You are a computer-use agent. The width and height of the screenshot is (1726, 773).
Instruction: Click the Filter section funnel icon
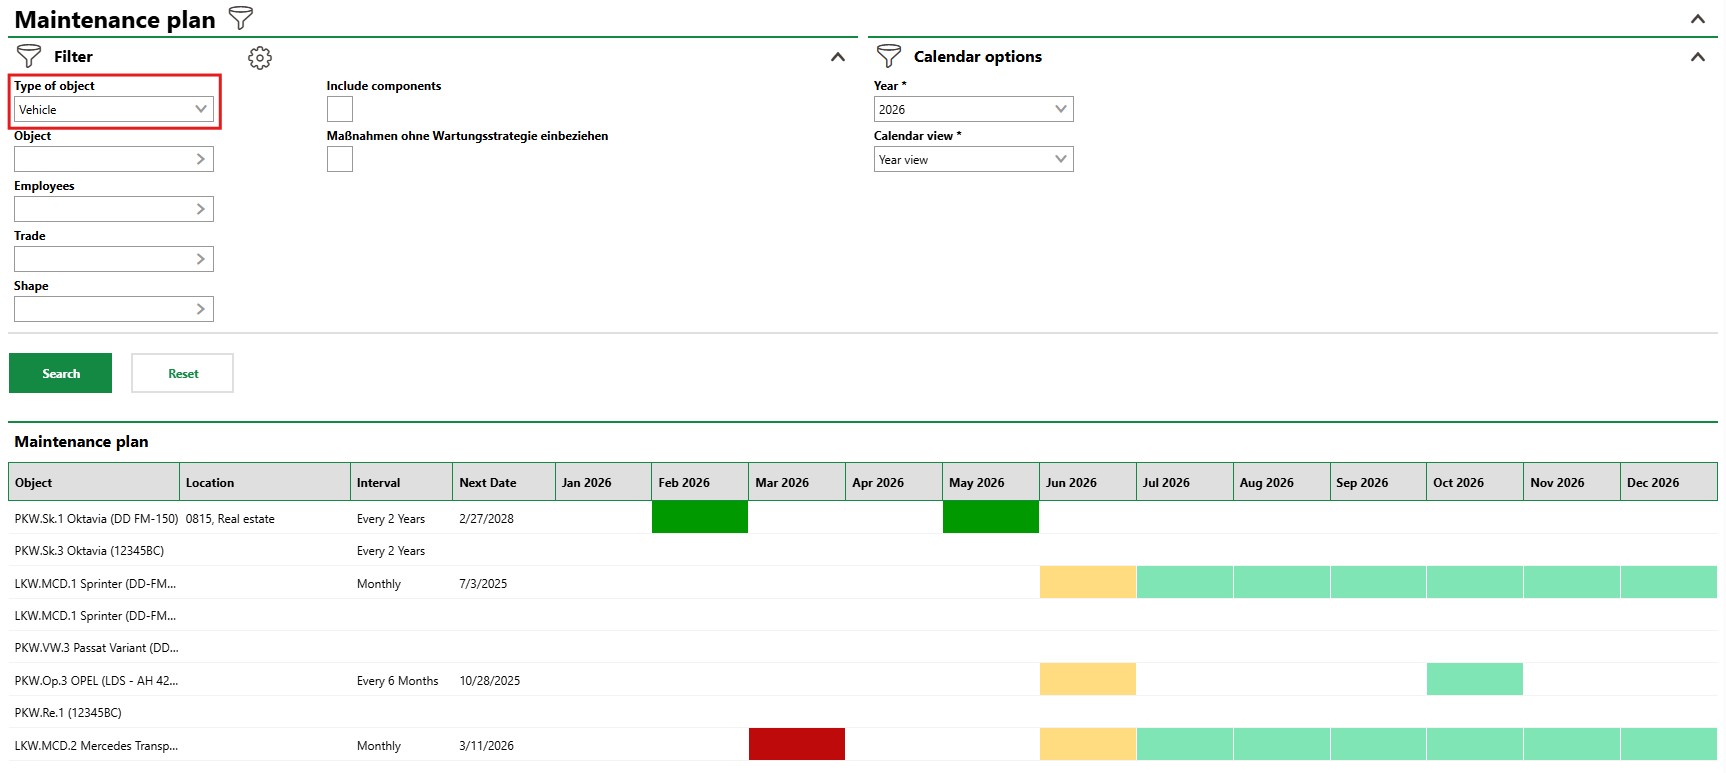pyautogui.click(x=29, y=57)
